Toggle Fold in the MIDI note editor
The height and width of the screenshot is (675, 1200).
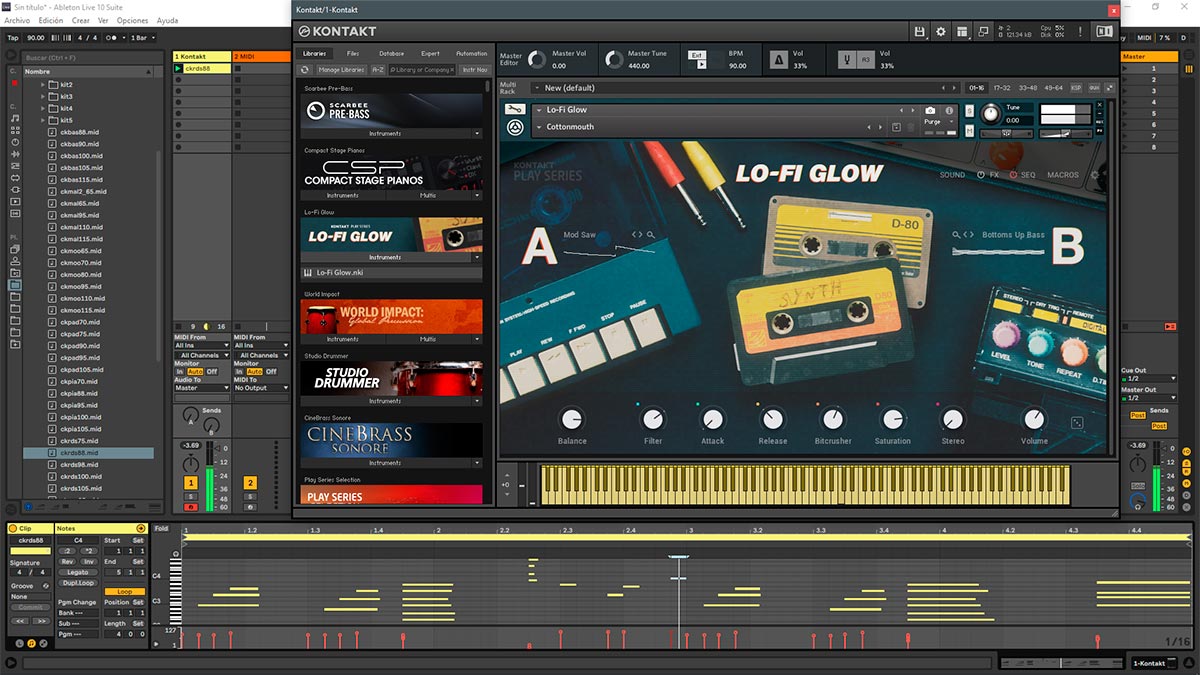click(x=161, y=528)
